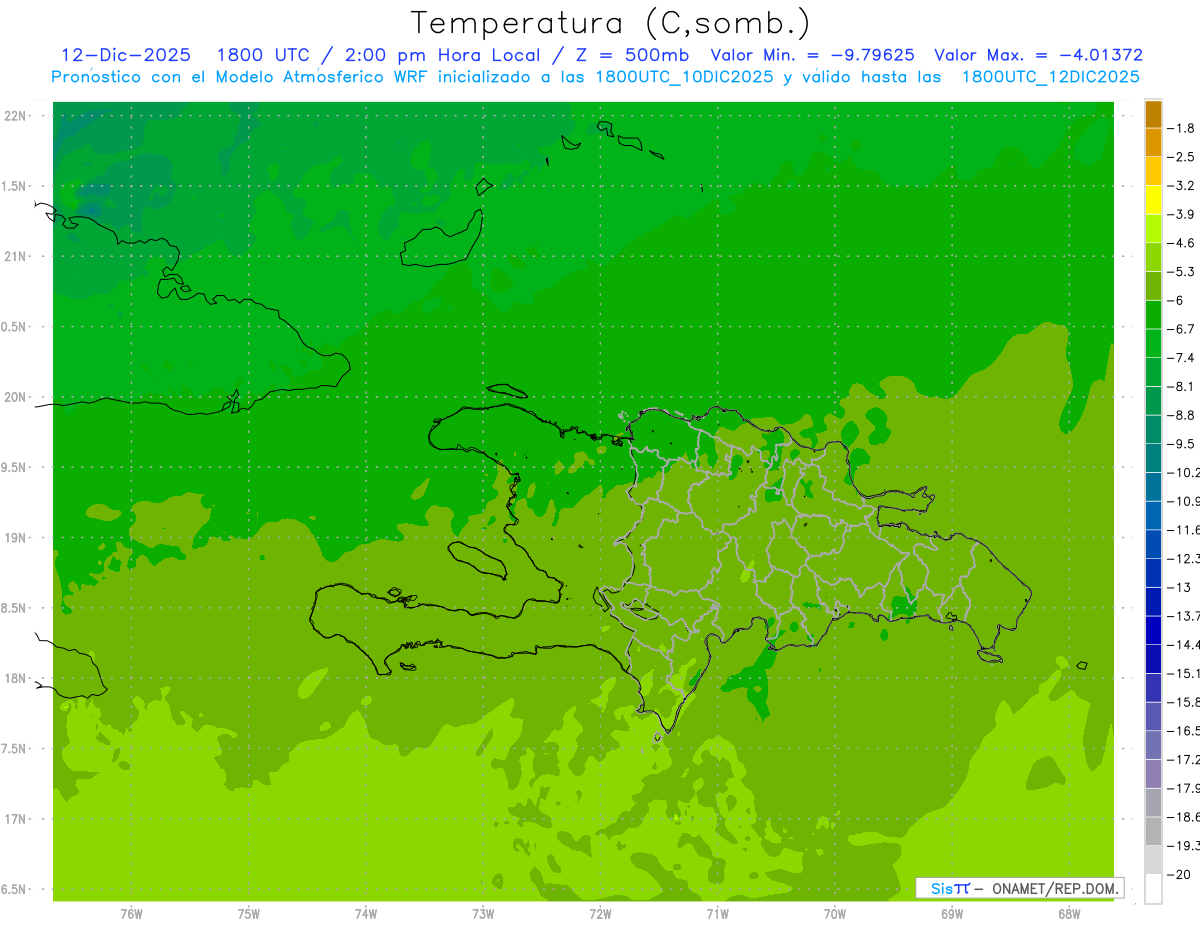
Task: Click '1800UTC_12DIC2025' valid-until time text
Action: pos(1050,77)
